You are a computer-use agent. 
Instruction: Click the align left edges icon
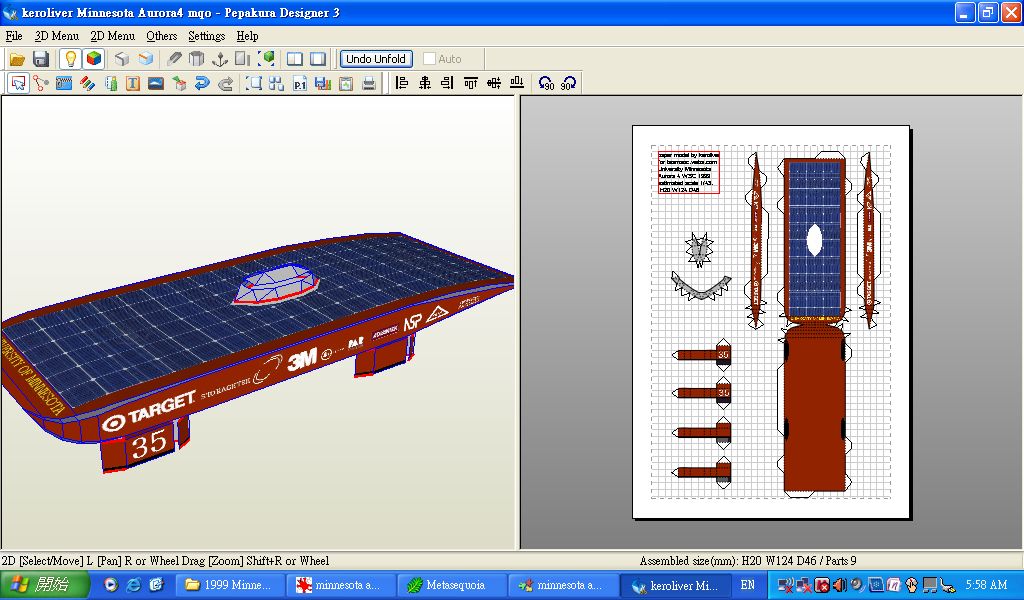402,84
